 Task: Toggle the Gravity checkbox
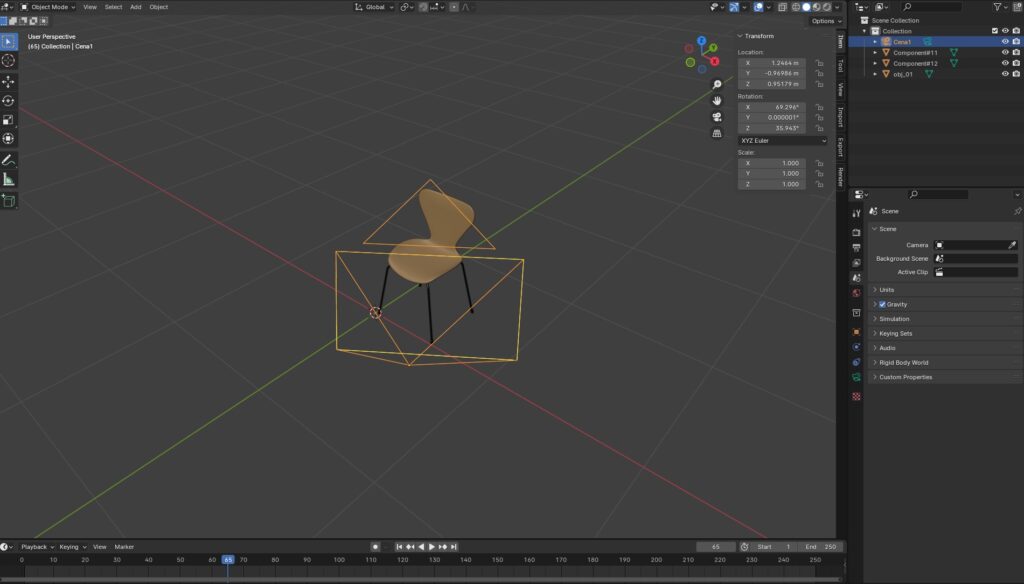882,304
